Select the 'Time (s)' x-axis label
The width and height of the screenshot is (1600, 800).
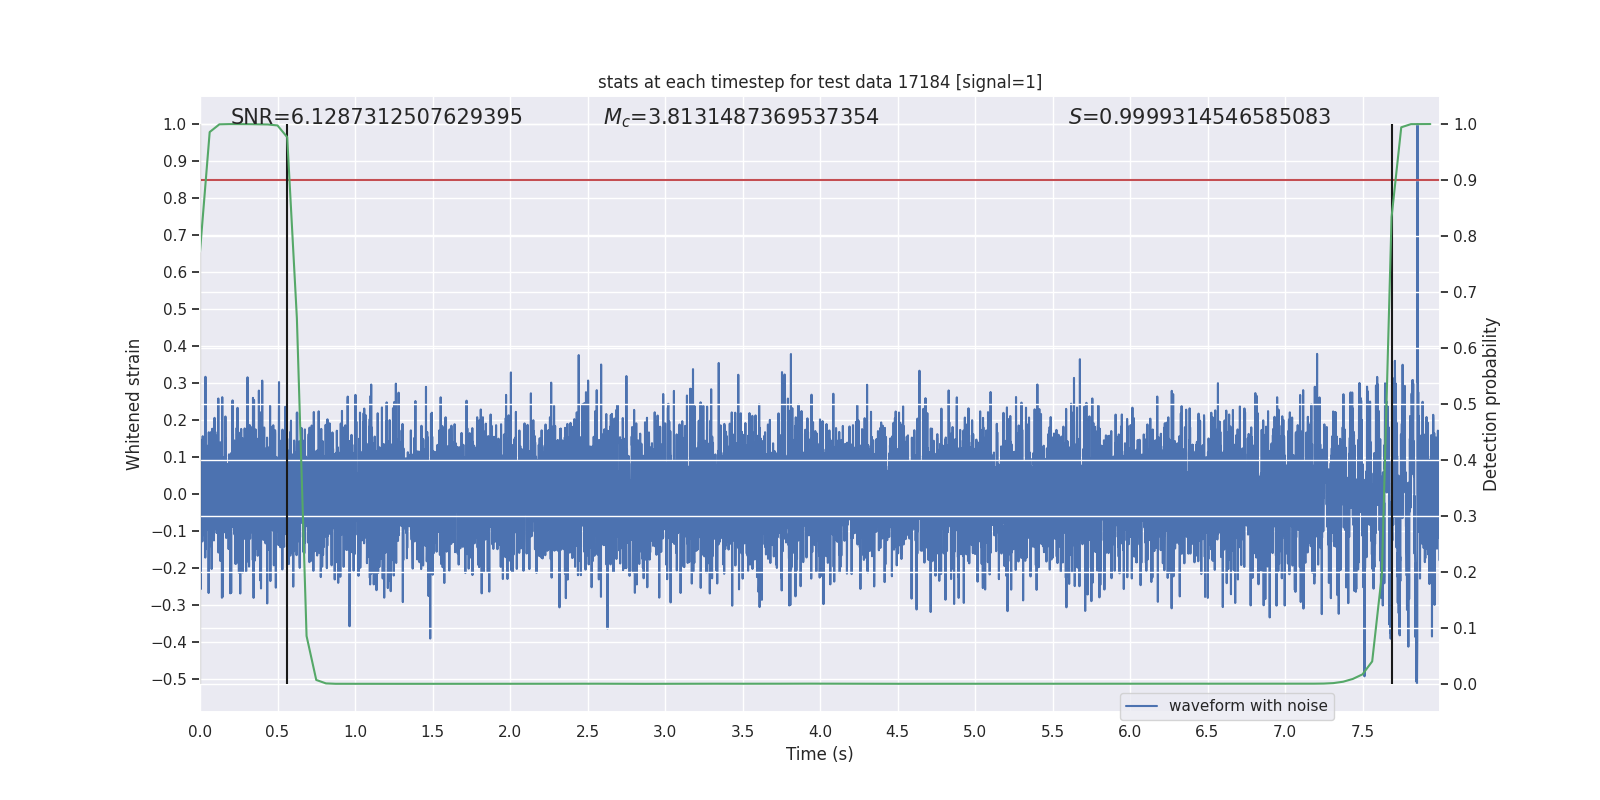click(820, 754)
